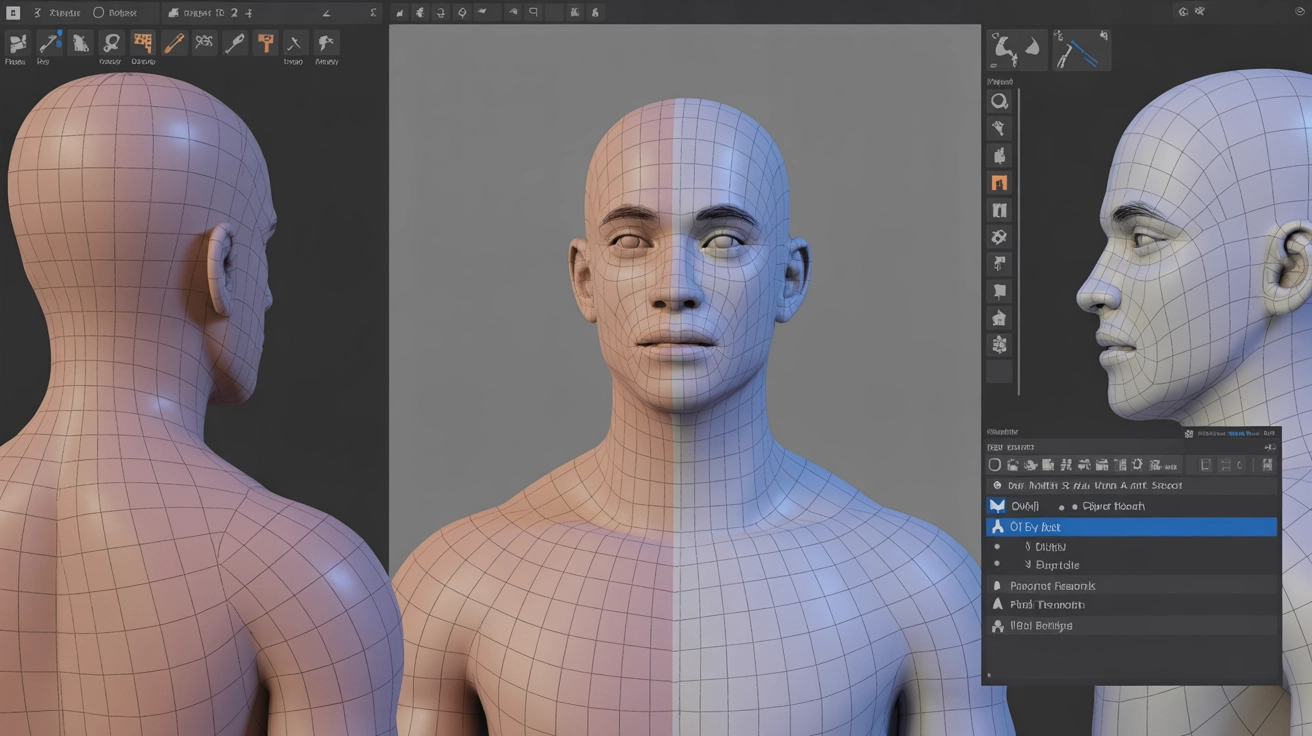This screenshot has width=1312, height=736.
Task: Toggle the dot beside the 'Diuihu' child row
Action: (997, 547)
